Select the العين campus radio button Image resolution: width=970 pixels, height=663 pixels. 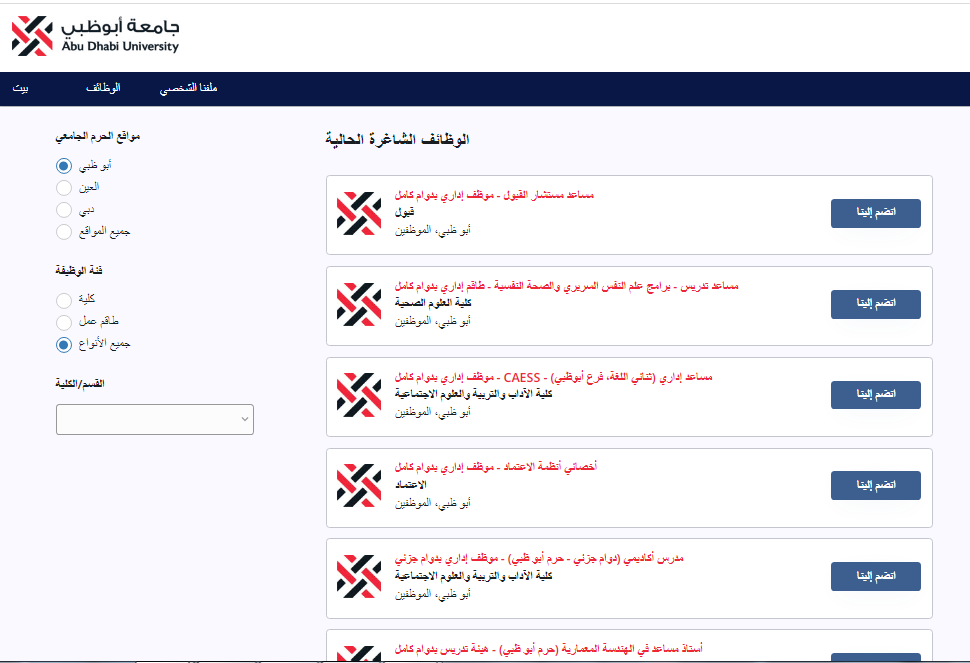click(64, 187)
